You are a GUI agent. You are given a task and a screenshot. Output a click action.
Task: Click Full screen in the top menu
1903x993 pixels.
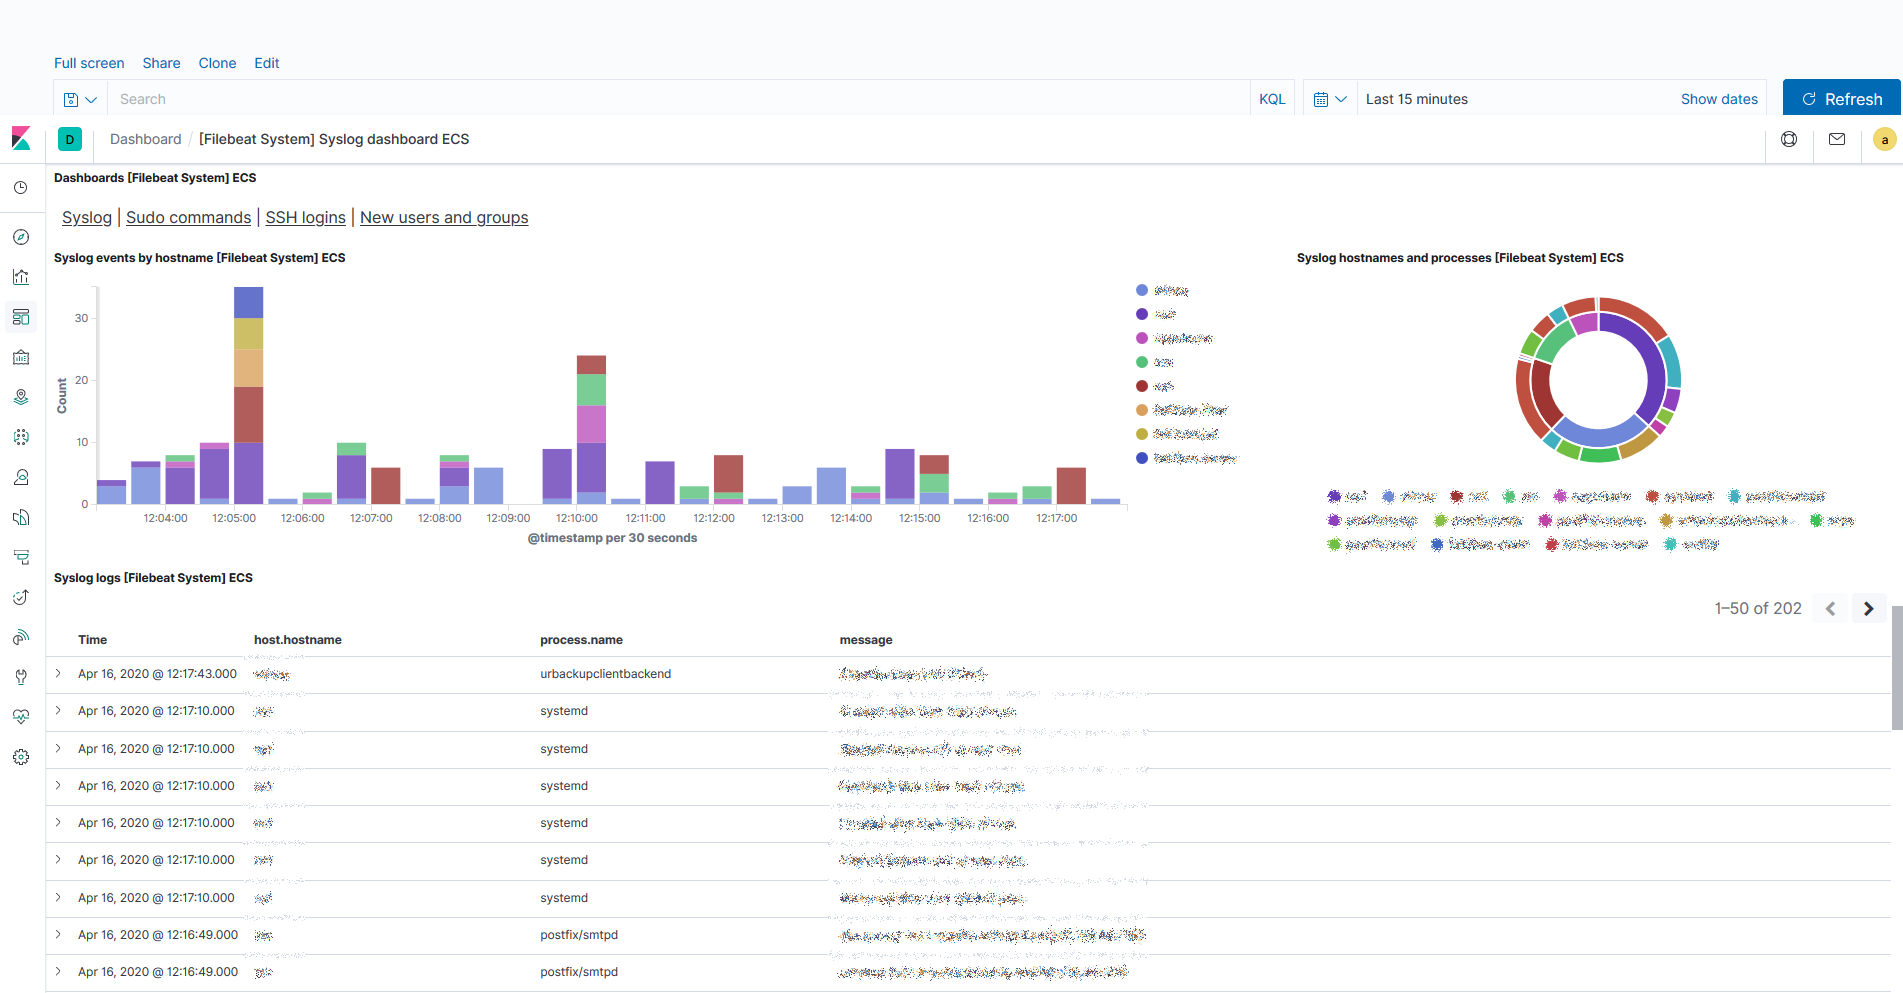pos(89,63)
